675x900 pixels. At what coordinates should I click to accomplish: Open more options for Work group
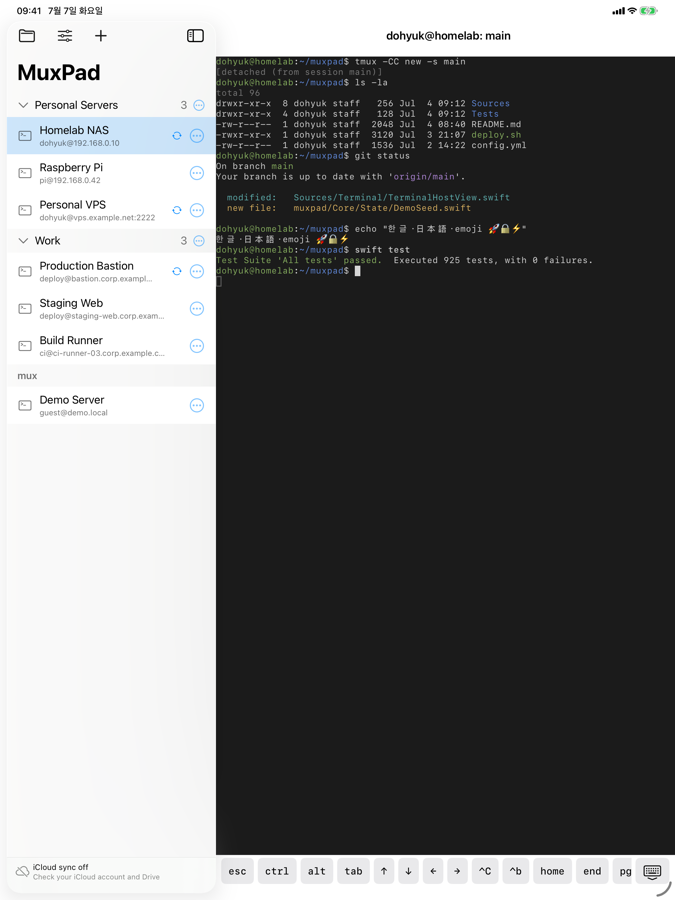click(199, 240)
